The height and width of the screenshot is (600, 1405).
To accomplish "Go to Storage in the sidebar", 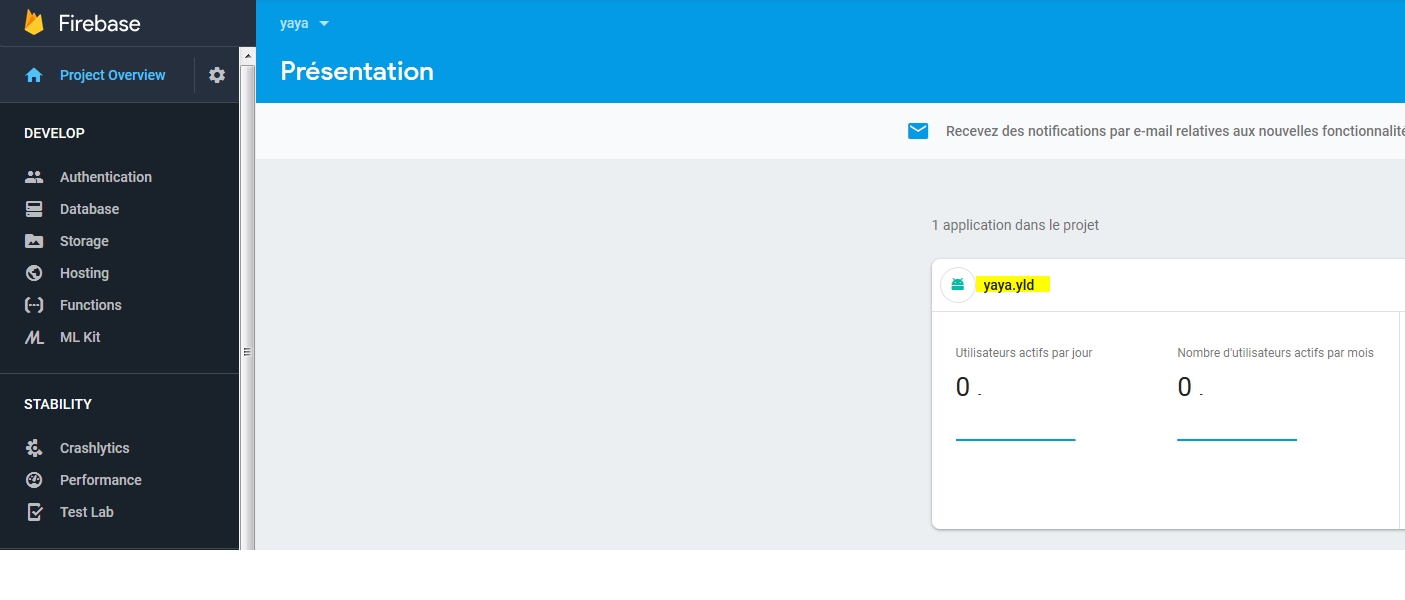I will [84, 241].
